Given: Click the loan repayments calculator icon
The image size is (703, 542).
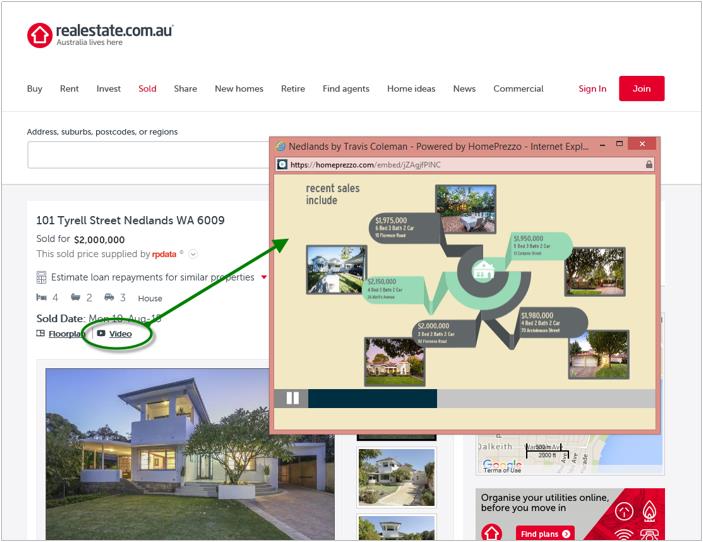Looking at the screenshot, I should pyautogui.click(x=41, y=278).
